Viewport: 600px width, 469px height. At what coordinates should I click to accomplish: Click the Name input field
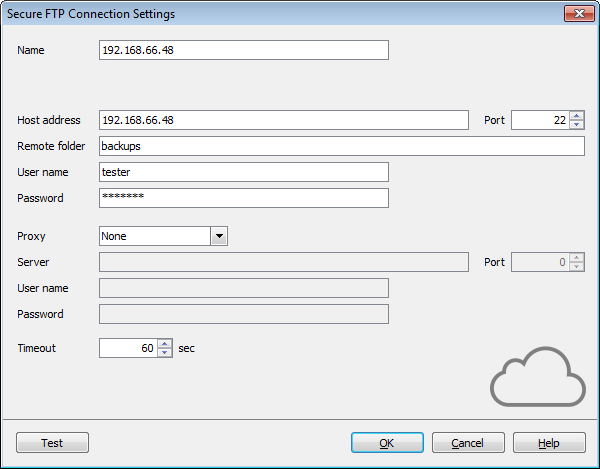pyautogui.click(x=244, y=50)
